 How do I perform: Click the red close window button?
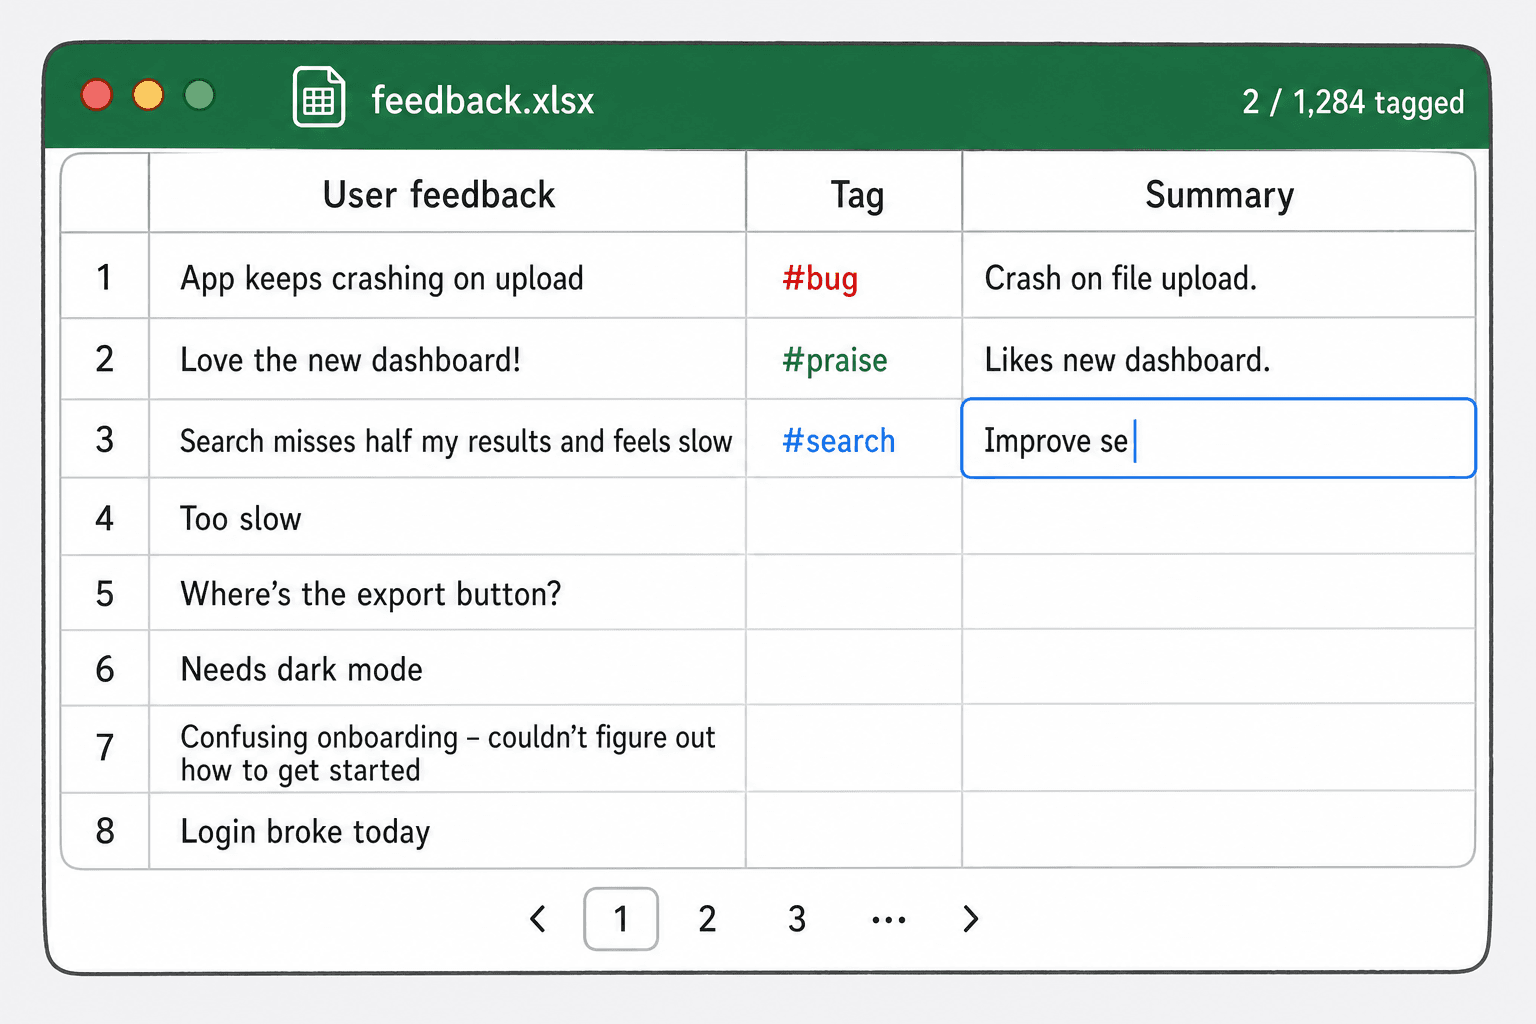[x=97, y=95]
